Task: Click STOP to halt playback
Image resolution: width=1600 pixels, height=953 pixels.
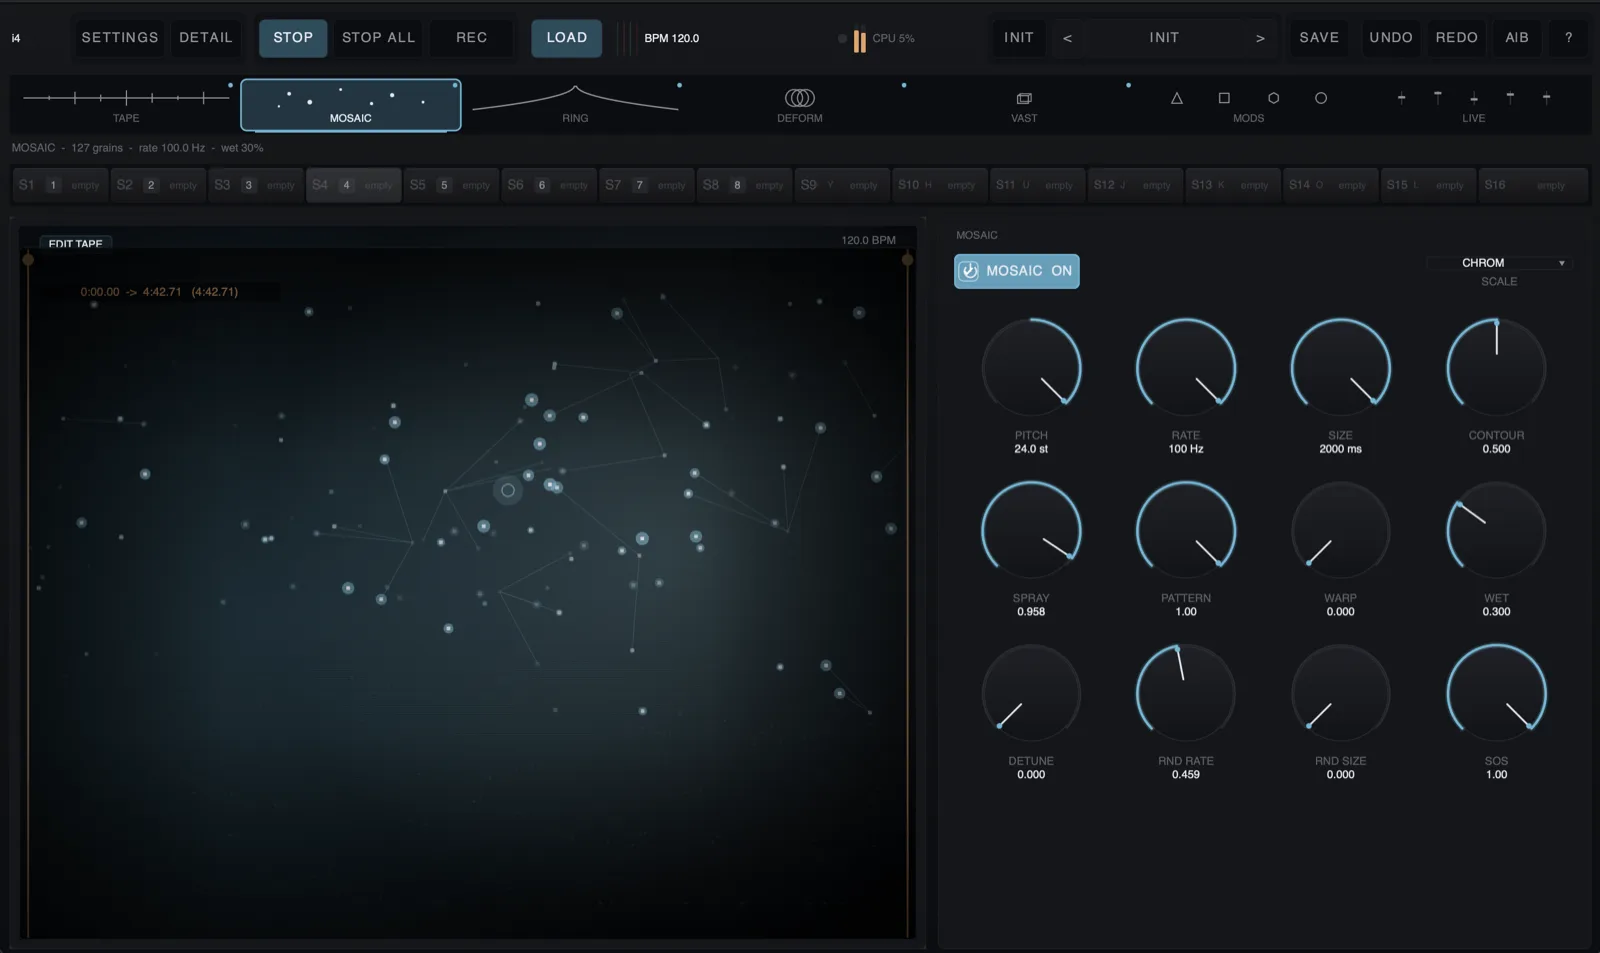Action: 293,38
